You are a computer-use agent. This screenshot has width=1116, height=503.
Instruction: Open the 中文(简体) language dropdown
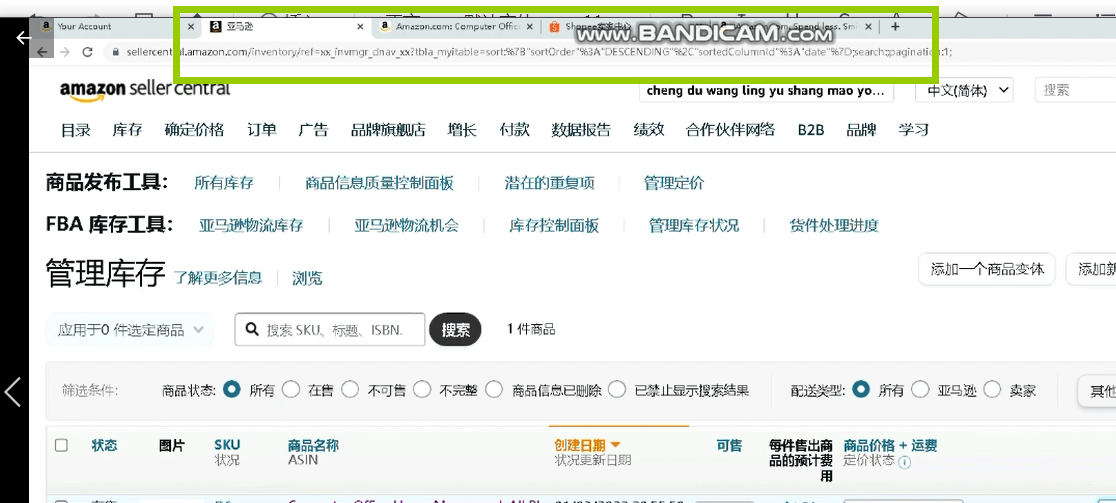click(964, 90)
